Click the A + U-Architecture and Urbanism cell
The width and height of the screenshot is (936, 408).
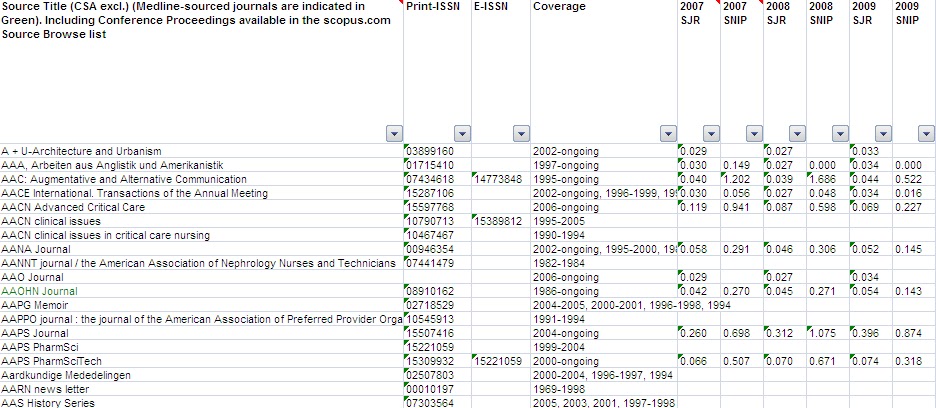point(202,151)
